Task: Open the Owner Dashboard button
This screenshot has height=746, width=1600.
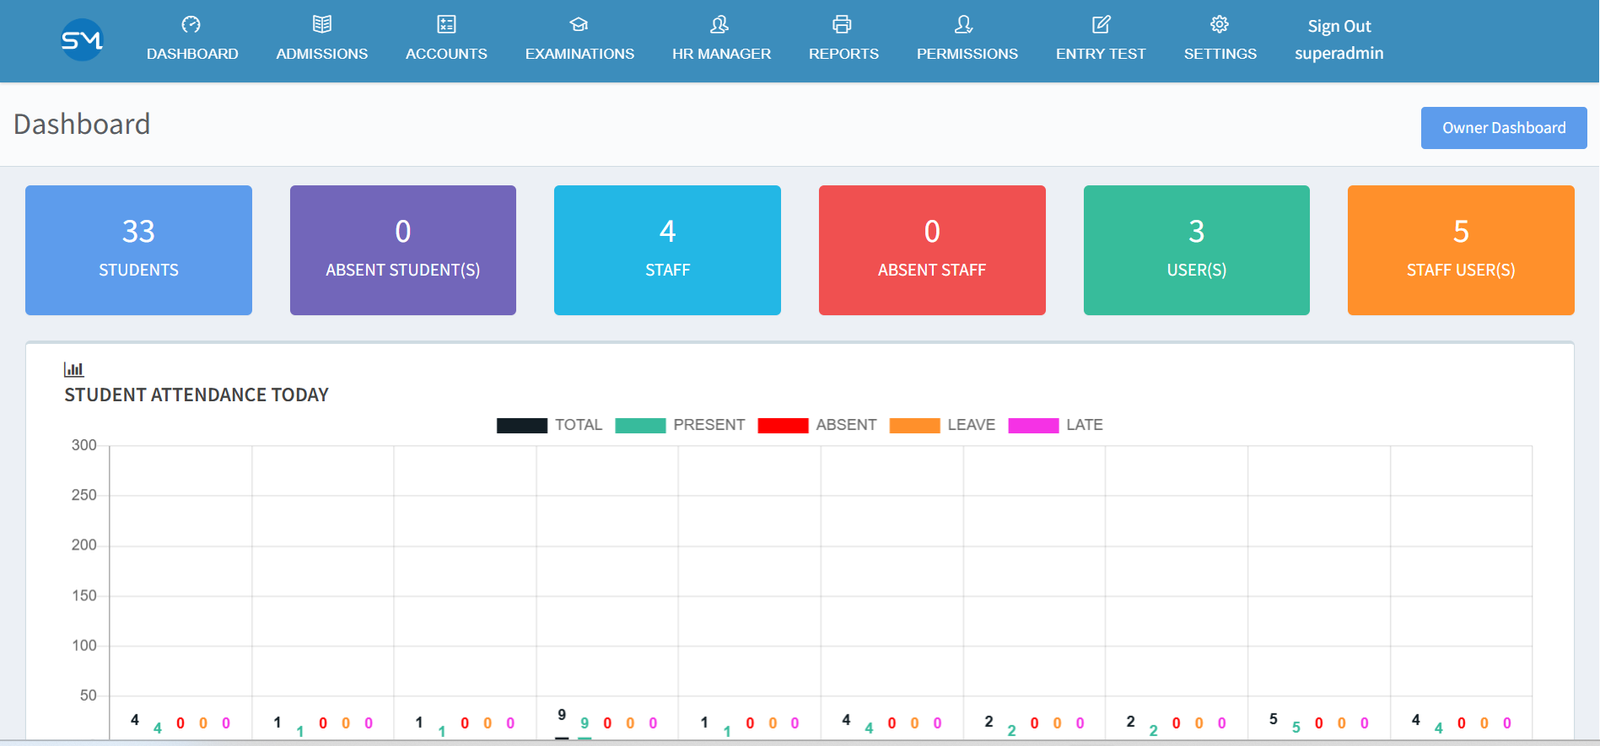Action: click(x=1503, y=128)
